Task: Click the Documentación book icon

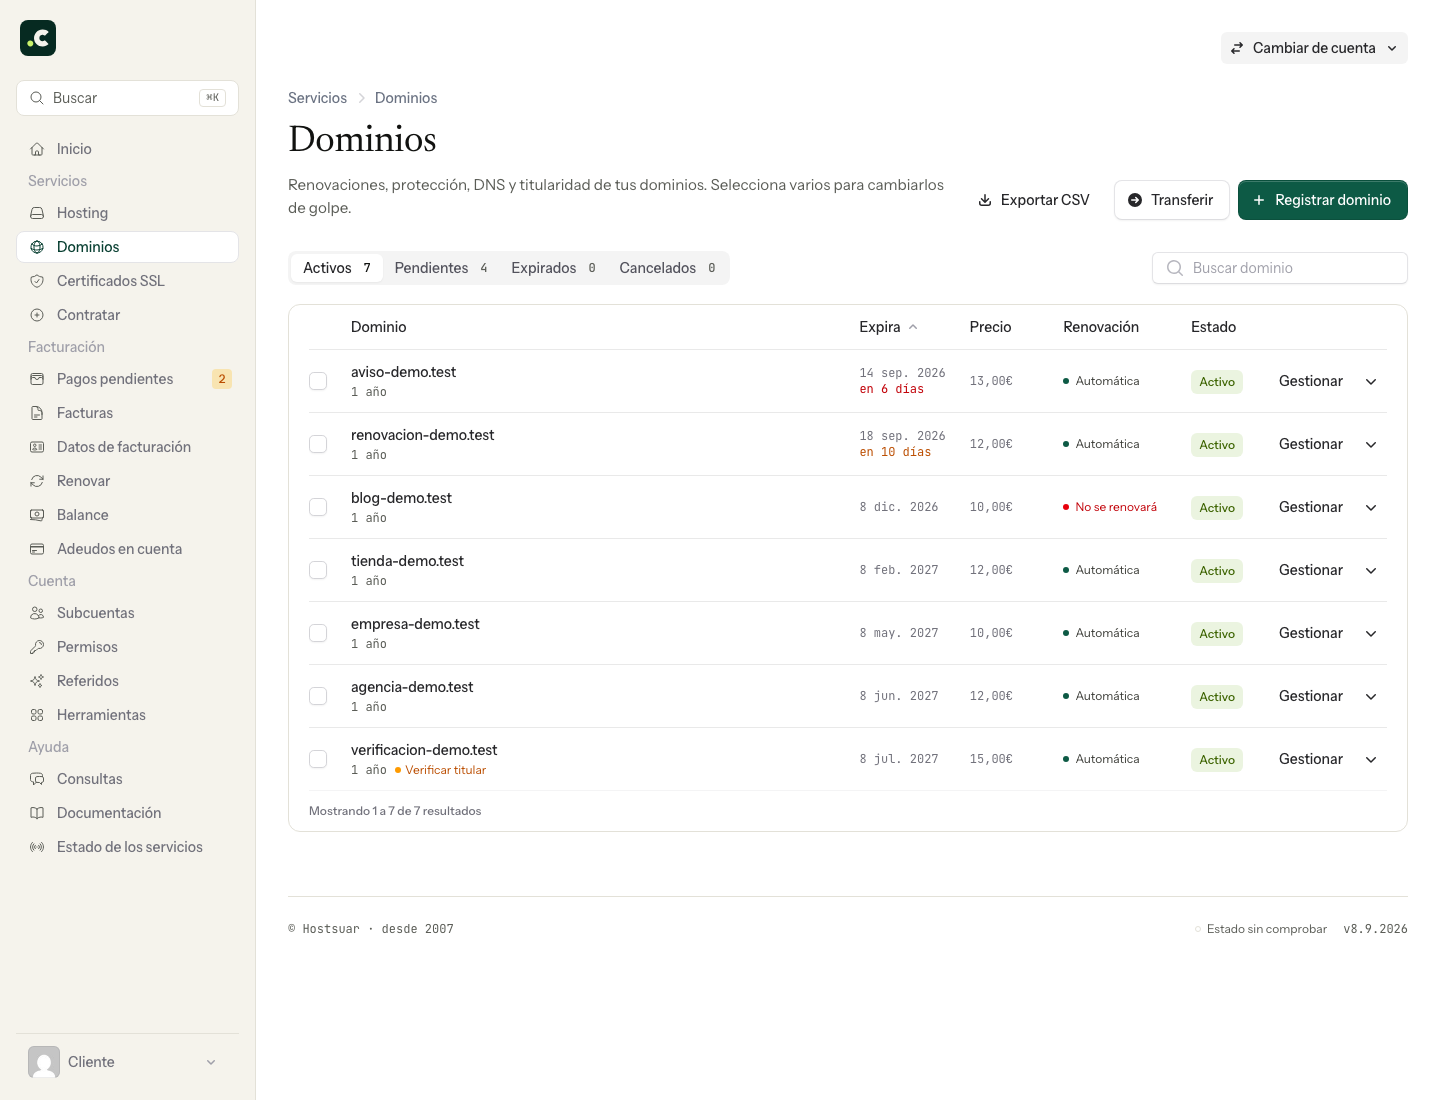Action: click(37, 813)
